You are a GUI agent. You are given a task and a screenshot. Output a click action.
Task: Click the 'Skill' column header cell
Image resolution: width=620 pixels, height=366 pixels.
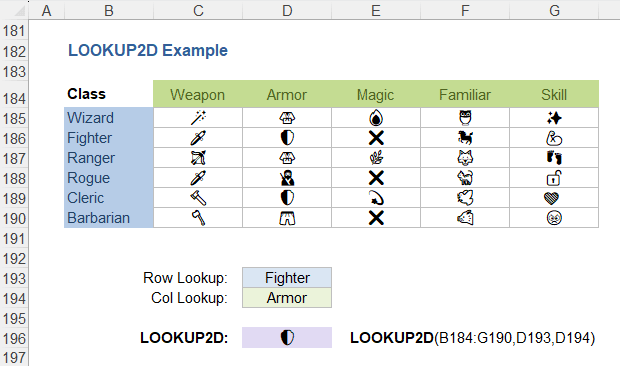(x=554, y=94)
